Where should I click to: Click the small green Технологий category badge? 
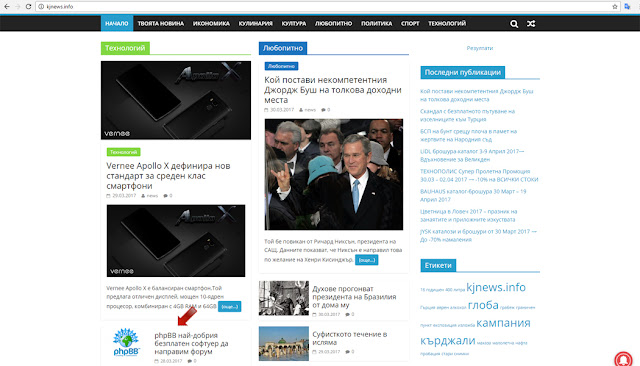[123, 152]
